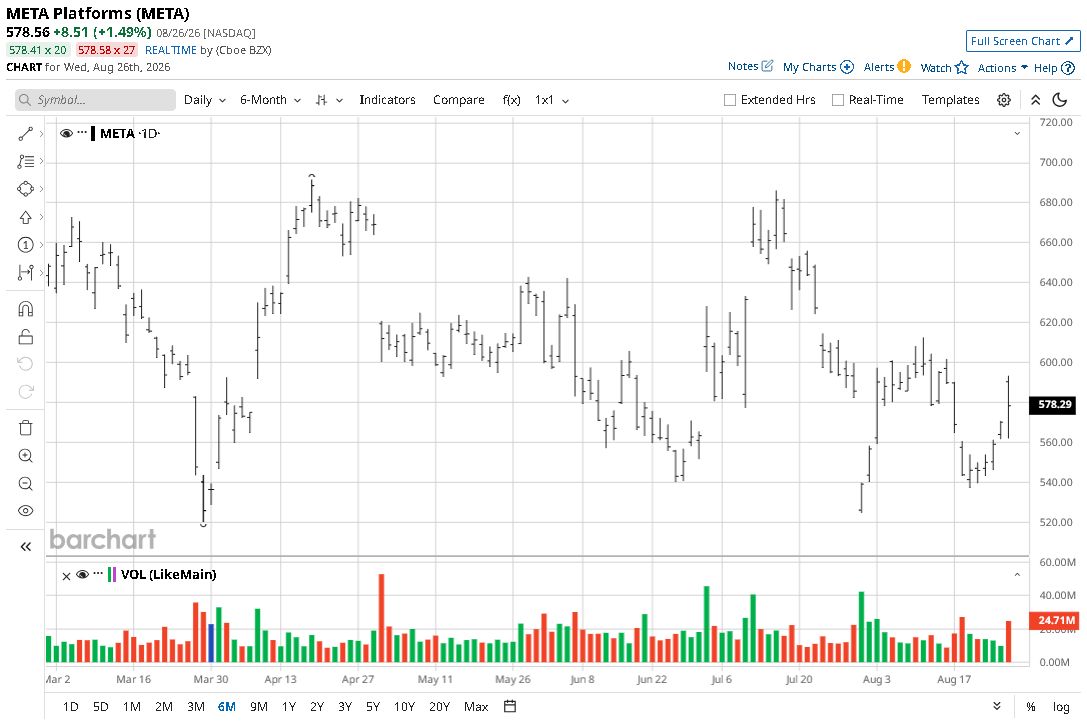Click the undo arrow icon
Image resolution: width=1087 pixels, height=726 pixels.
(26, 364)
